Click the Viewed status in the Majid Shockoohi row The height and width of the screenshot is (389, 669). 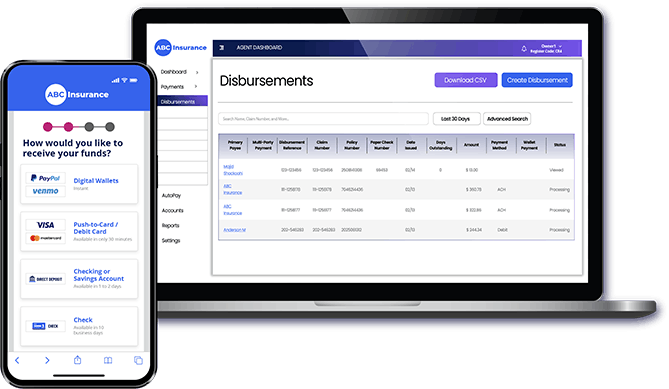(556, 170)
